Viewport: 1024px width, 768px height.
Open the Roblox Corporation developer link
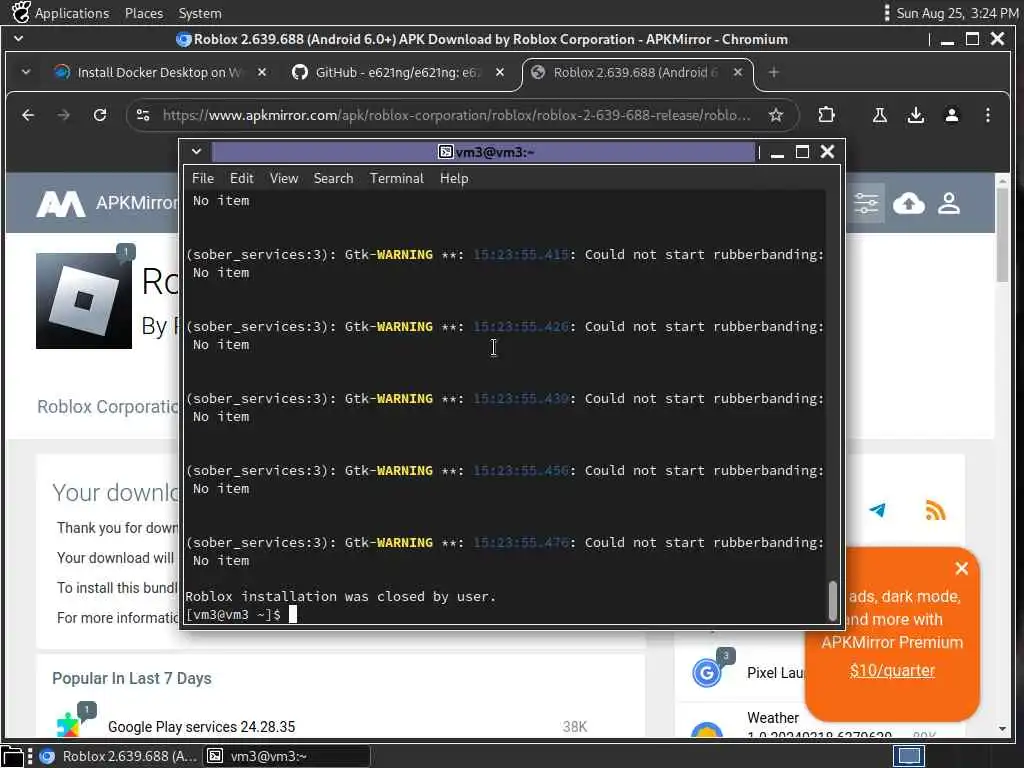click(108, 407)
